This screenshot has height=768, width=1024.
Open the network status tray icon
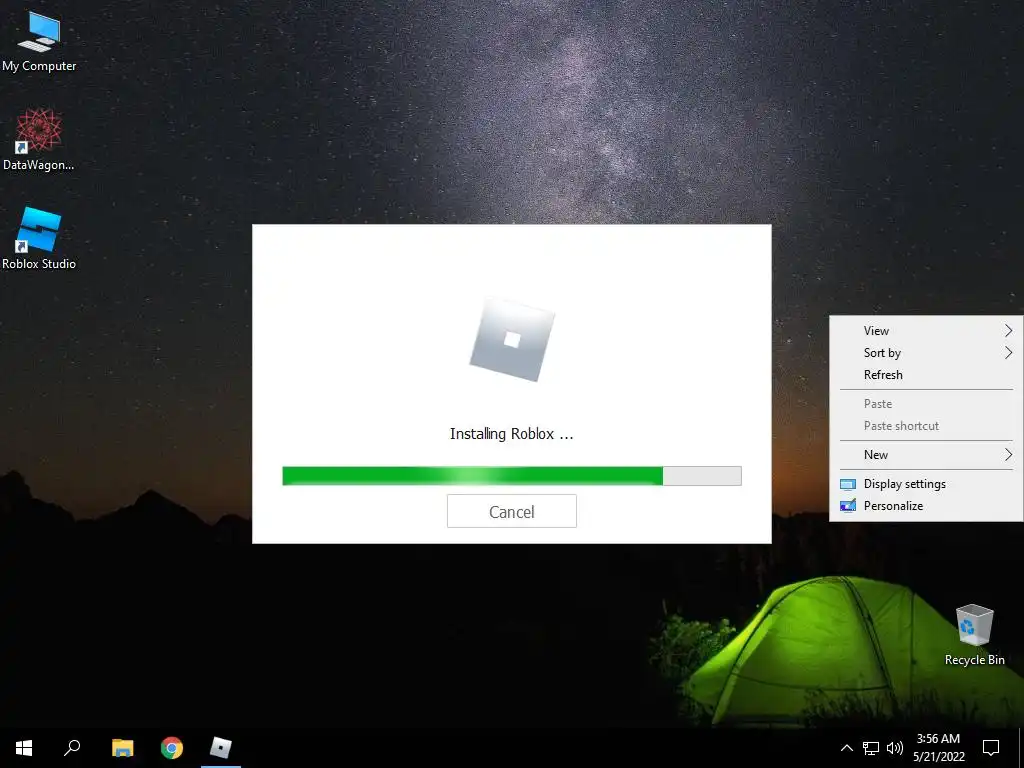pos(871,748)
